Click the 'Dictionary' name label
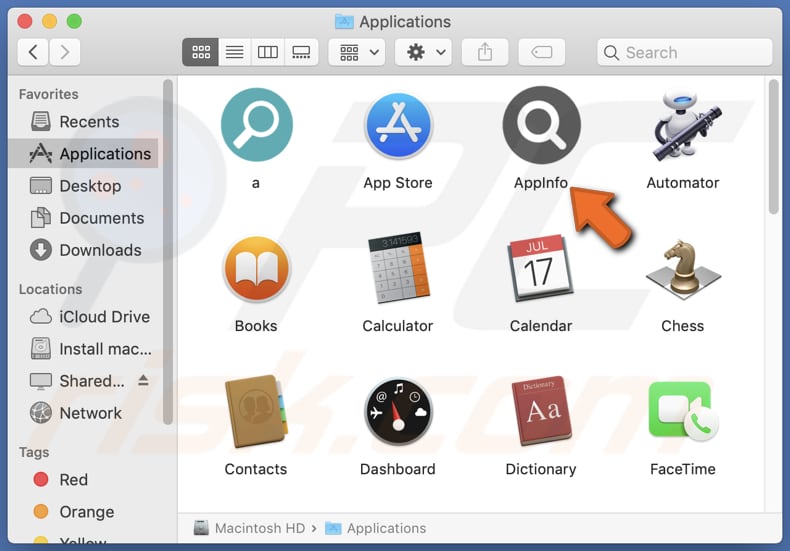The height and width of the screenshot is (551, 790). coord(541,469)
